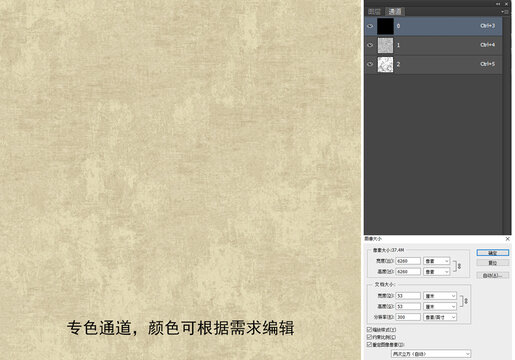Toggle the Constrain Proportions checkbox
This screenshot has width=515, height=360.
click(x=369, y=337)
